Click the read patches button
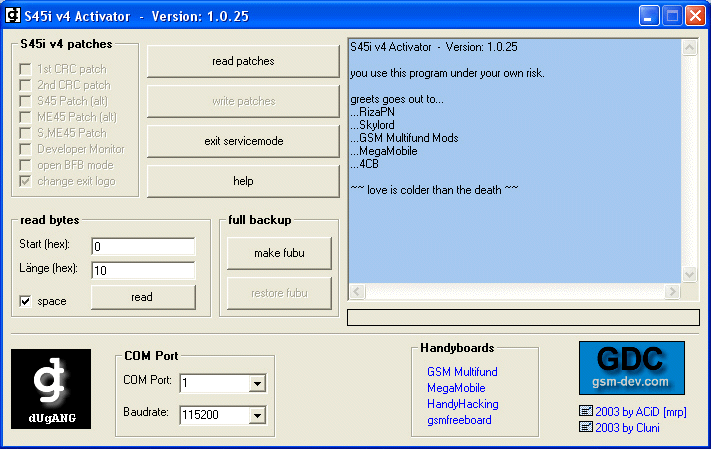711x449 pixels. click(243, 61)
